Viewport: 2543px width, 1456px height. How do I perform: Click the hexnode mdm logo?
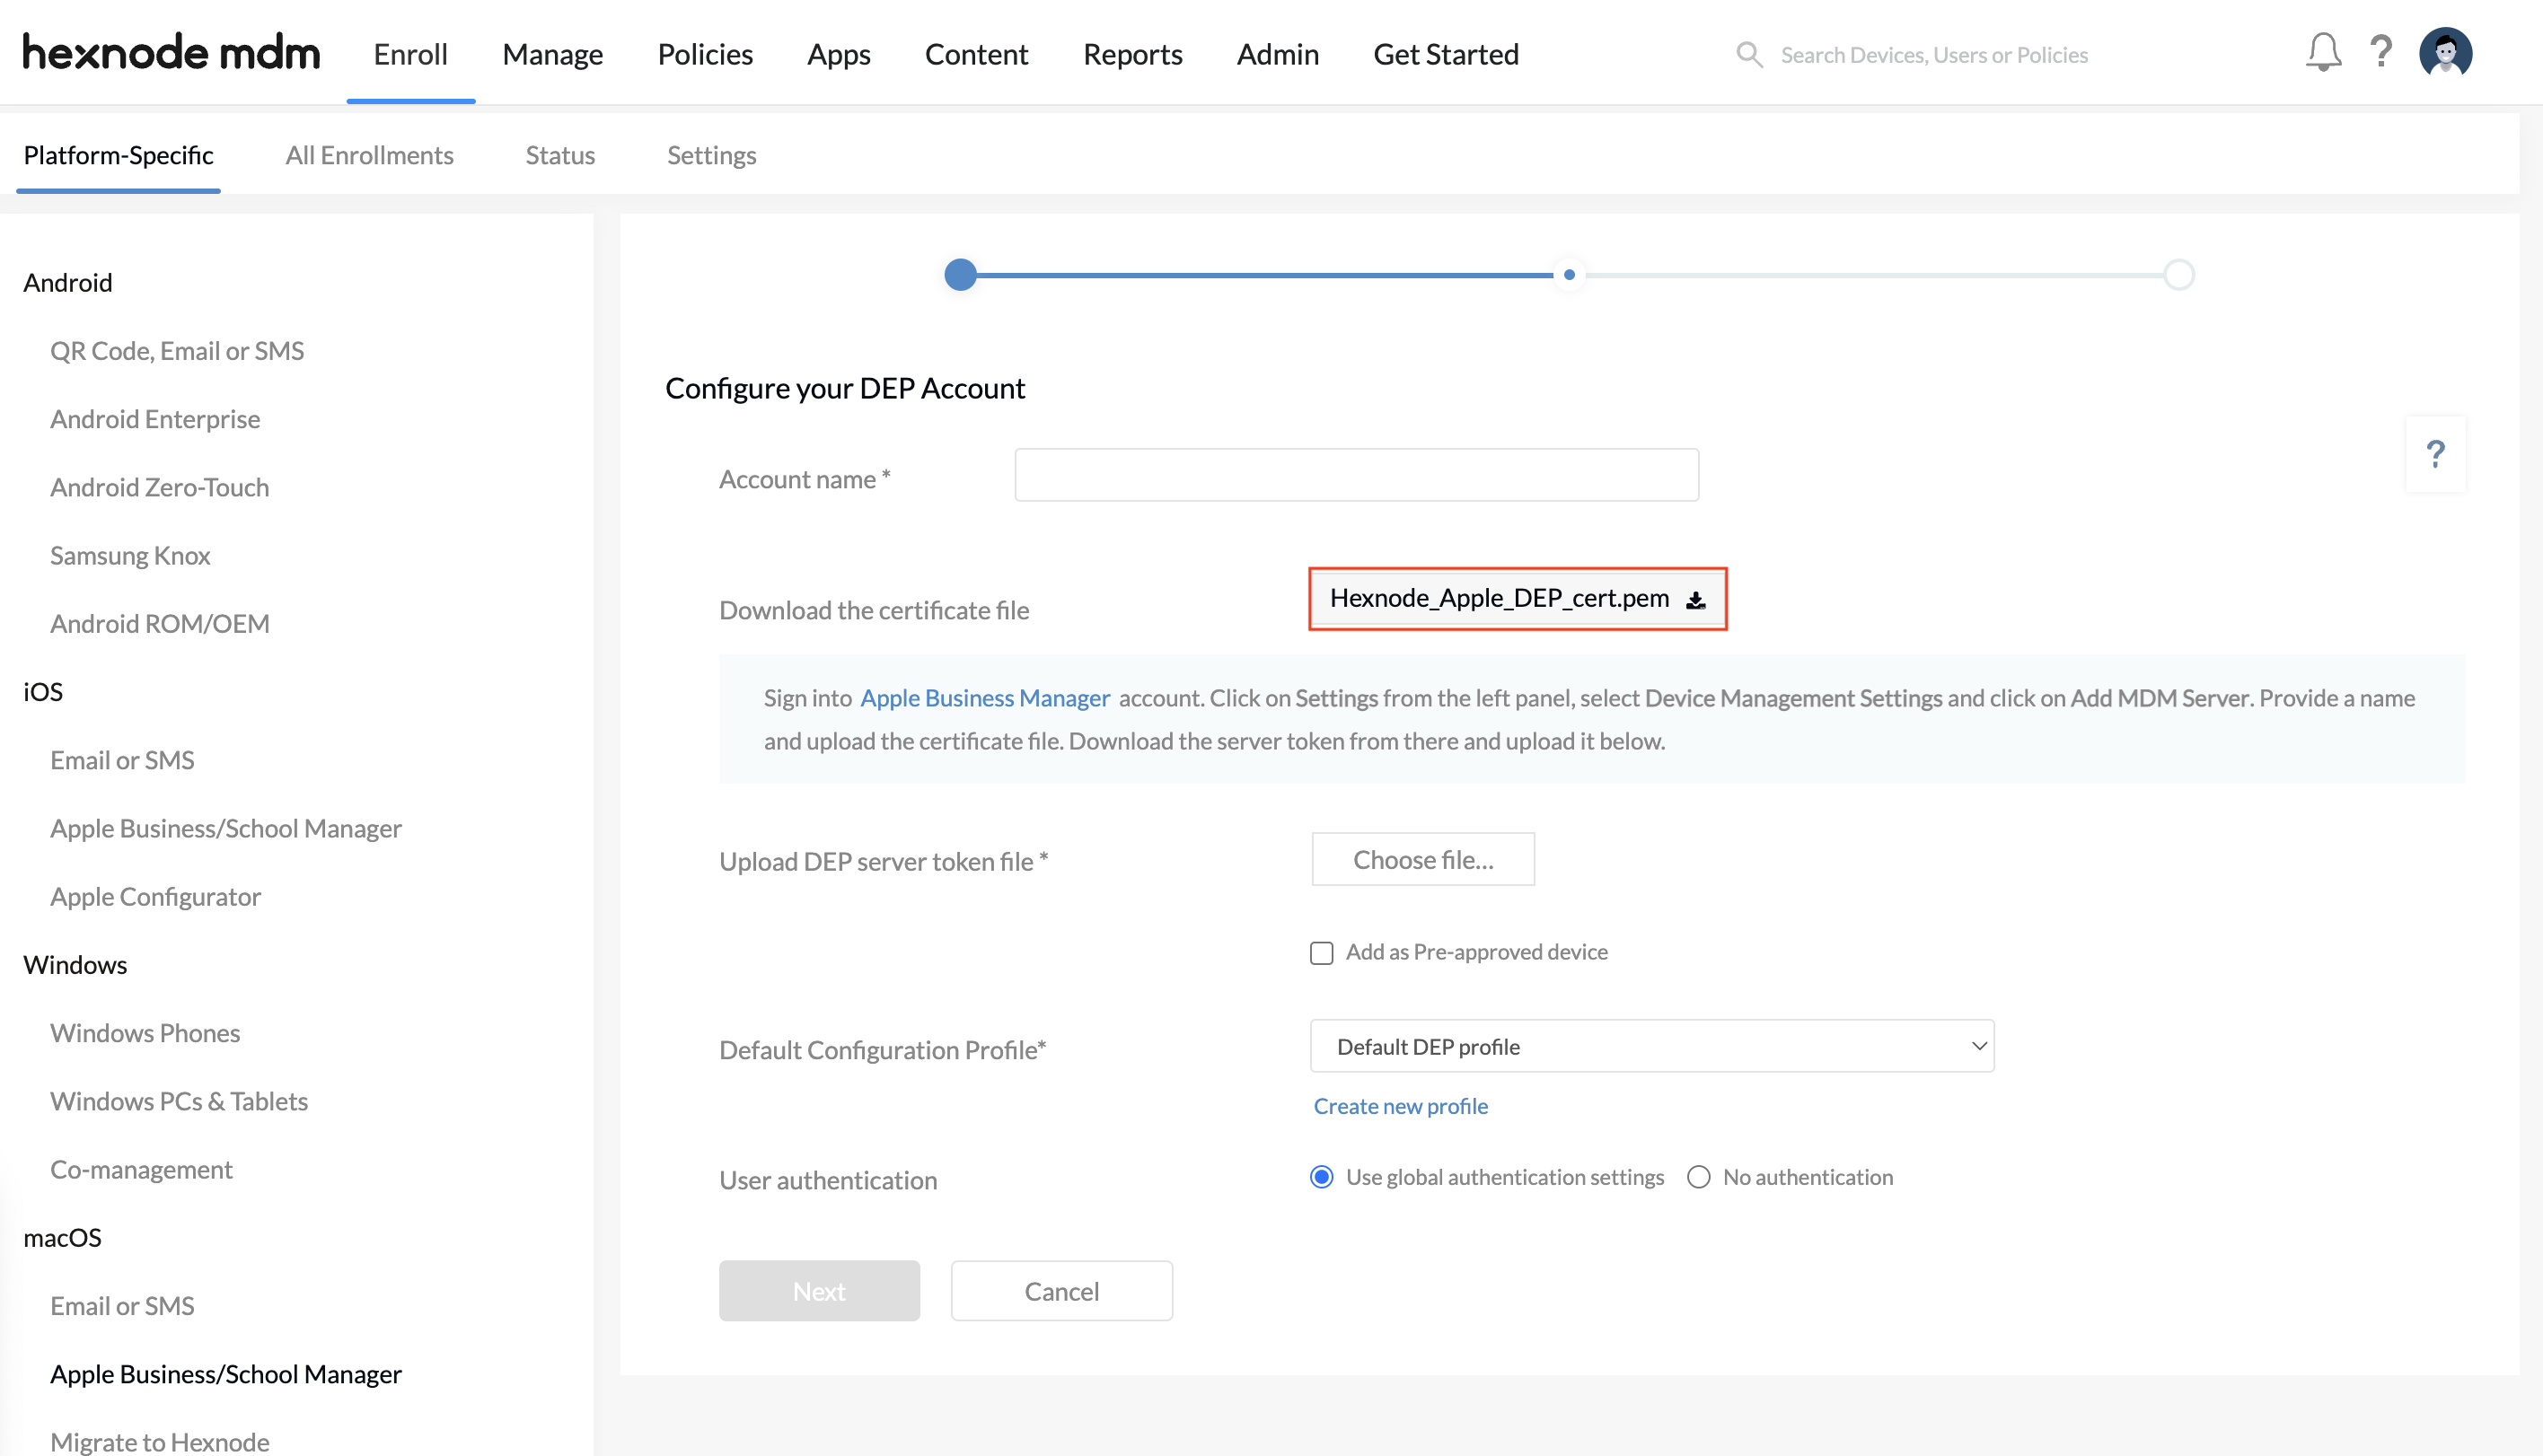(x=171, y=53)
